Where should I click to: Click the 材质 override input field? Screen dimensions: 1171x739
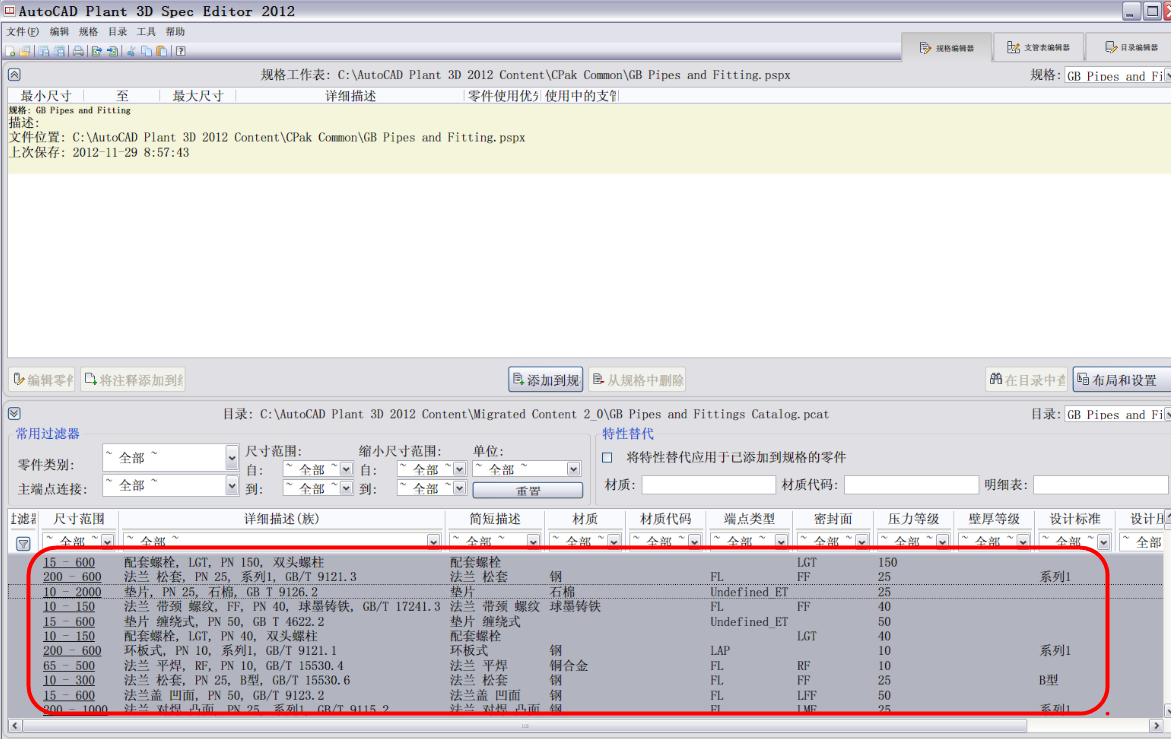coord(708,485)
